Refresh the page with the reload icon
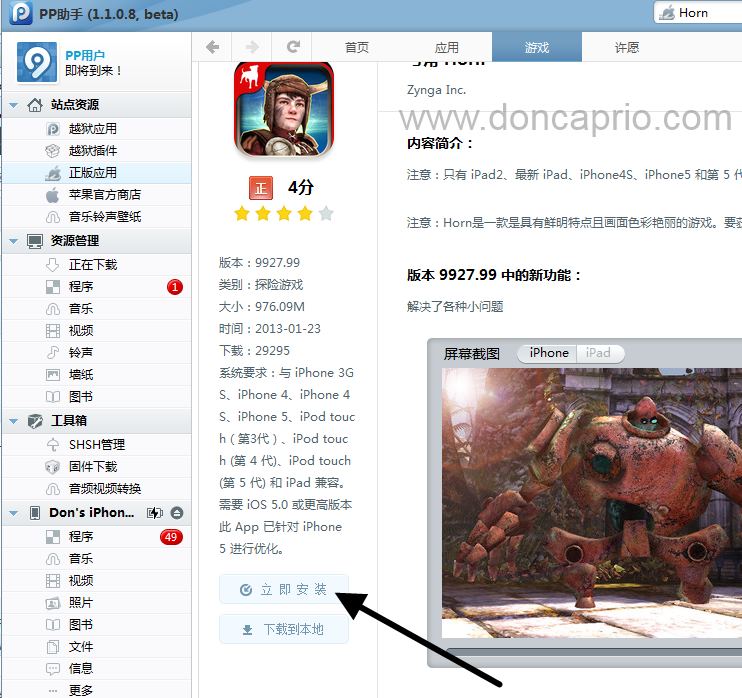The image size is (742, 698). click(293, 47)
